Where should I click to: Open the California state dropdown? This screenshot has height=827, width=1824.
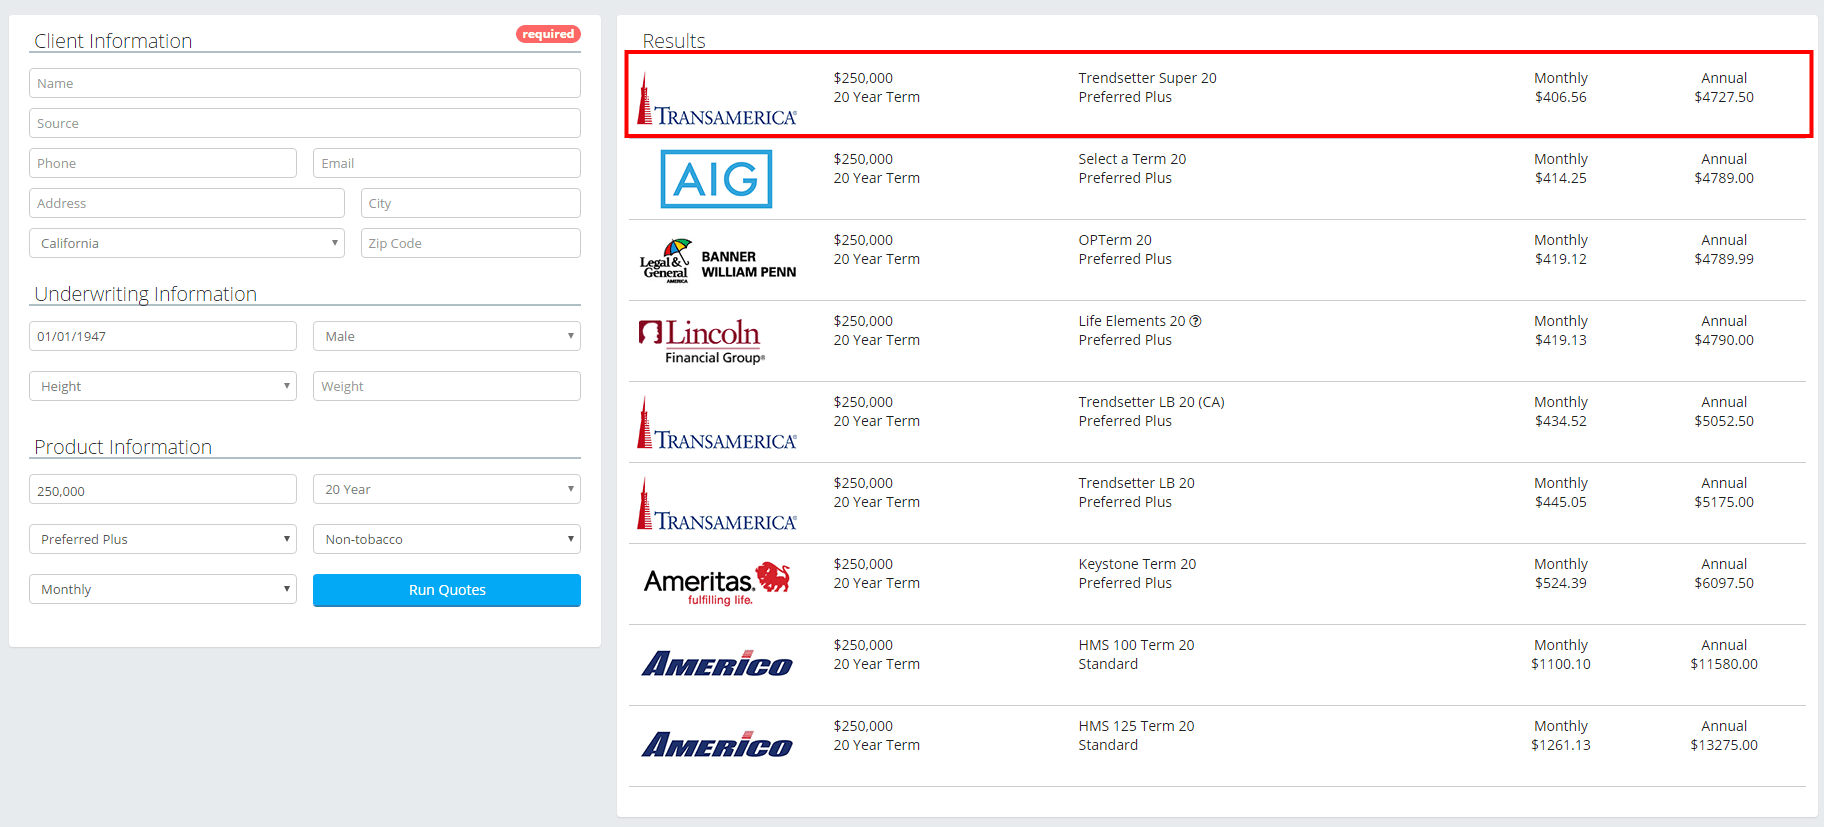click(187, 243)
